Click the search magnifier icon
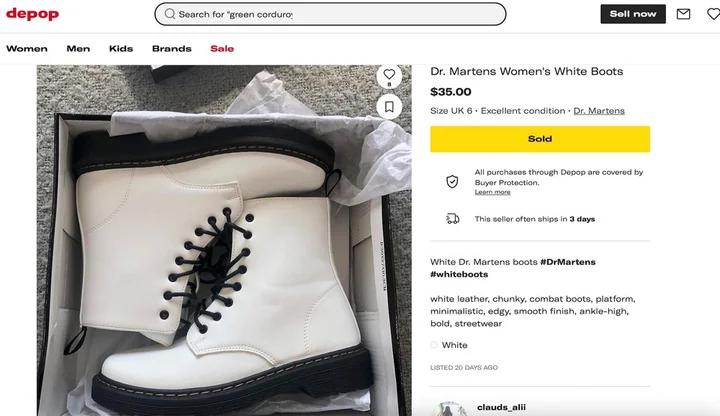 [x=170, y=14]
